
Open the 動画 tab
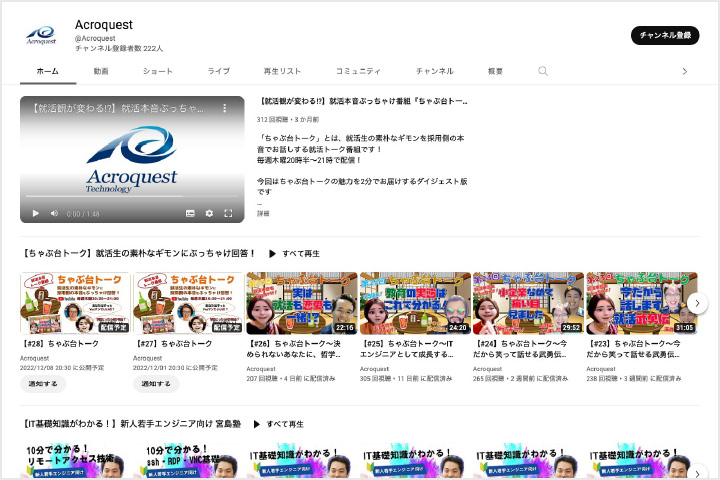tap(101, 71)
